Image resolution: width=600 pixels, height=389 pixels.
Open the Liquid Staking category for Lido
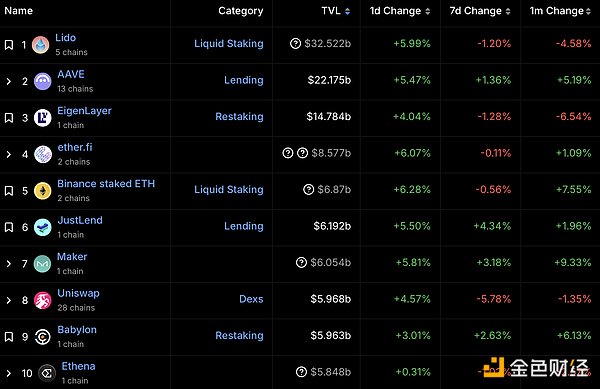pos(229,44)
